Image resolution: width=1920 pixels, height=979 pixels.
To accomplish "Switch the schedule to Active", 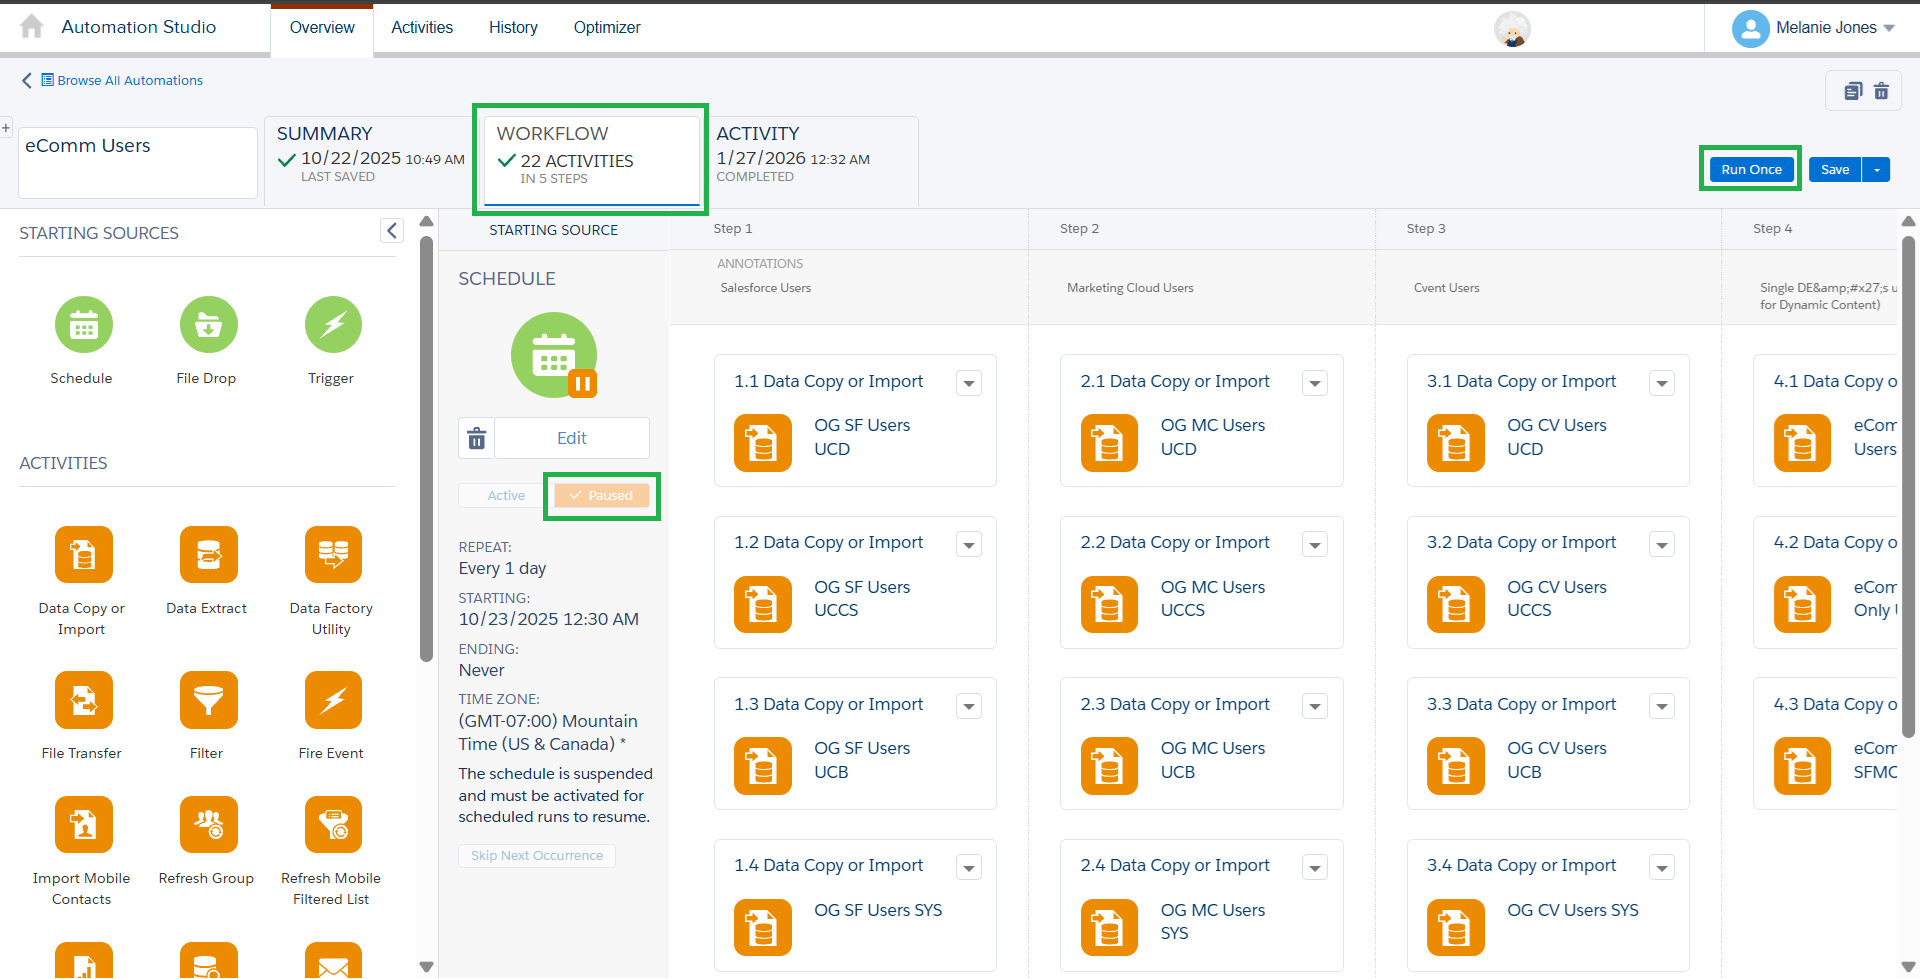I will 505,496.
